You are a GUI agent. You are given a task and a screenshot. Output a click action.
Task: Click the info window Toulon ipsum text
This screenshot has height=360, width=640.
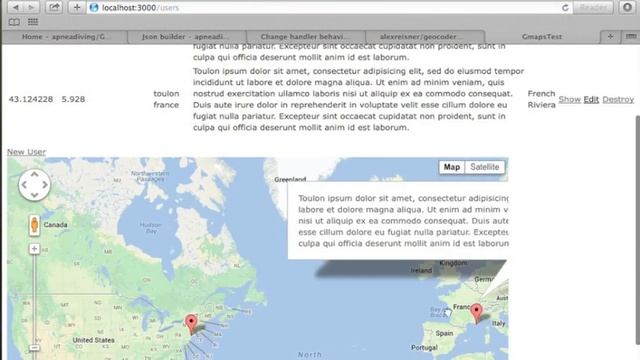(x=403, y=221)
